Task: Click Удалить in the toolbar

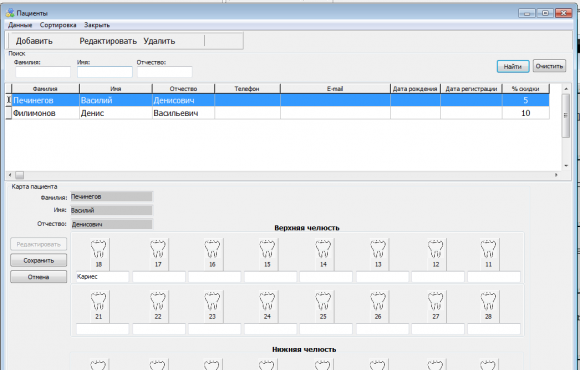Action: (x=159, y=41)
